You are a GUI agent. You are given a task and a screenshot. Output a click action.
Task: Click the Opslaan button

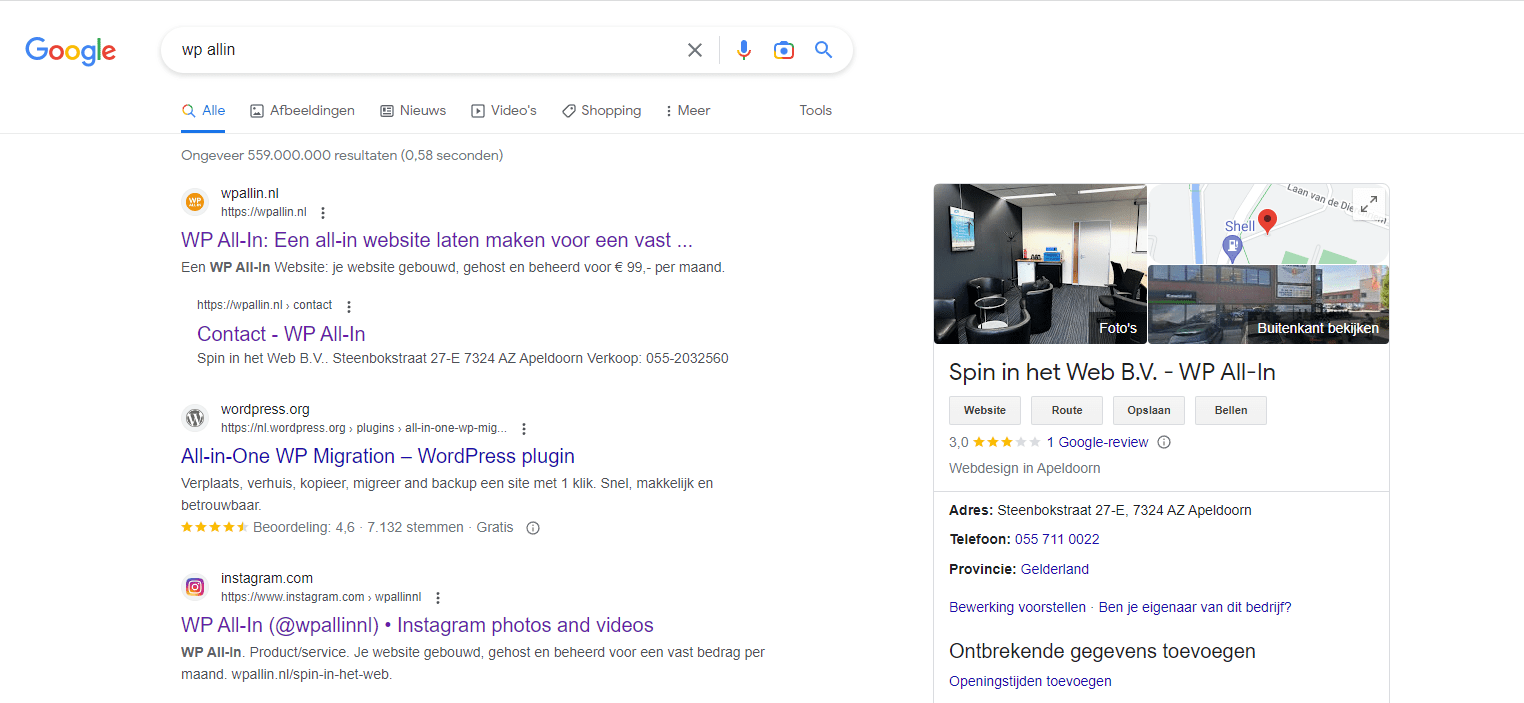1149,410
